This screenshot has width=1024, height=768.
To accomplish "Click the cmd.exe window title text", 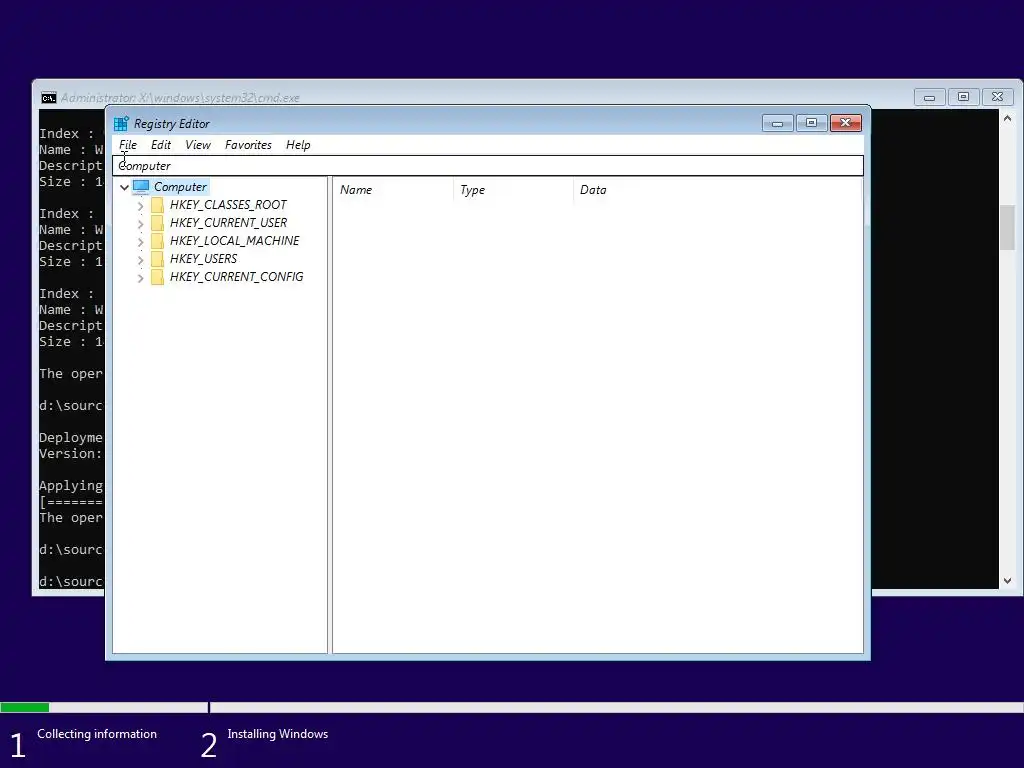I will (180, 98).
